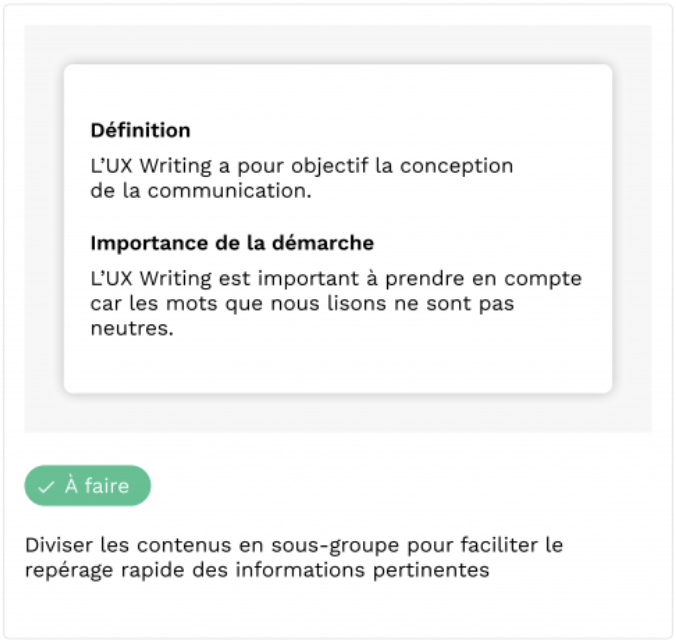Click the caption line starting 'Diviser les contenus'
The image size is (676, 640).
[x=294, y=546]
